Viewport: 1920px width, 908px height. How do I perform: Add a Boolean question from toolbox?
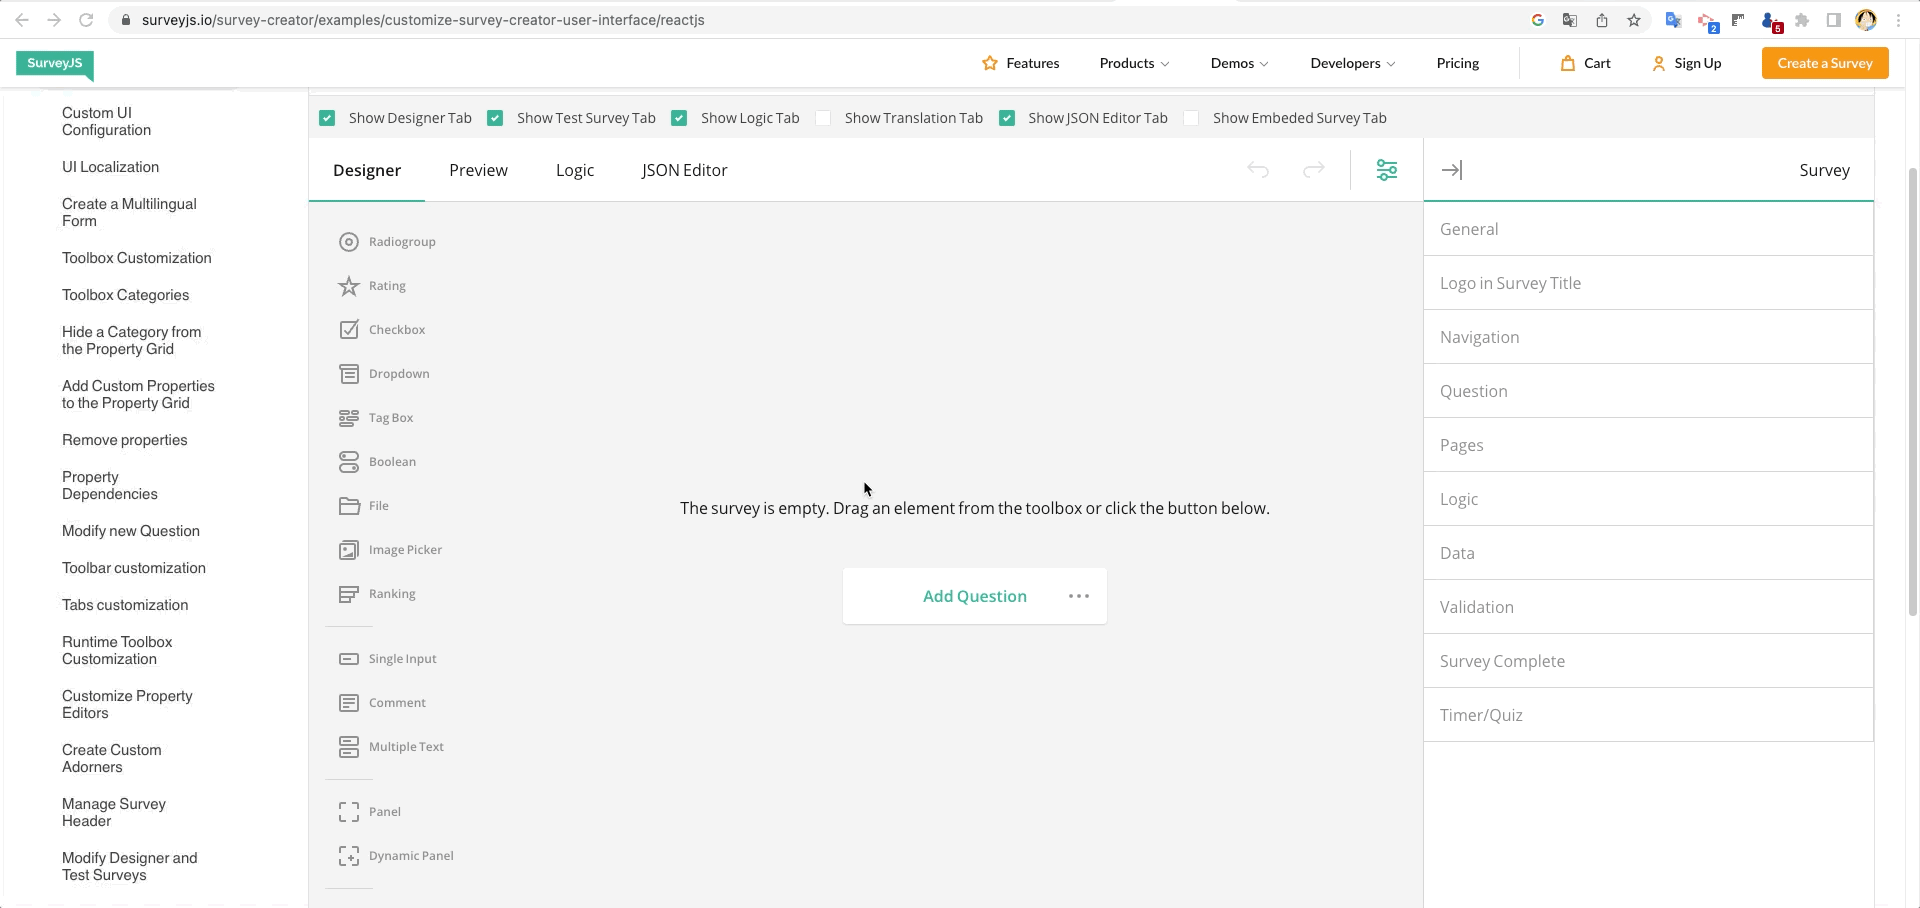click(348, 461)
